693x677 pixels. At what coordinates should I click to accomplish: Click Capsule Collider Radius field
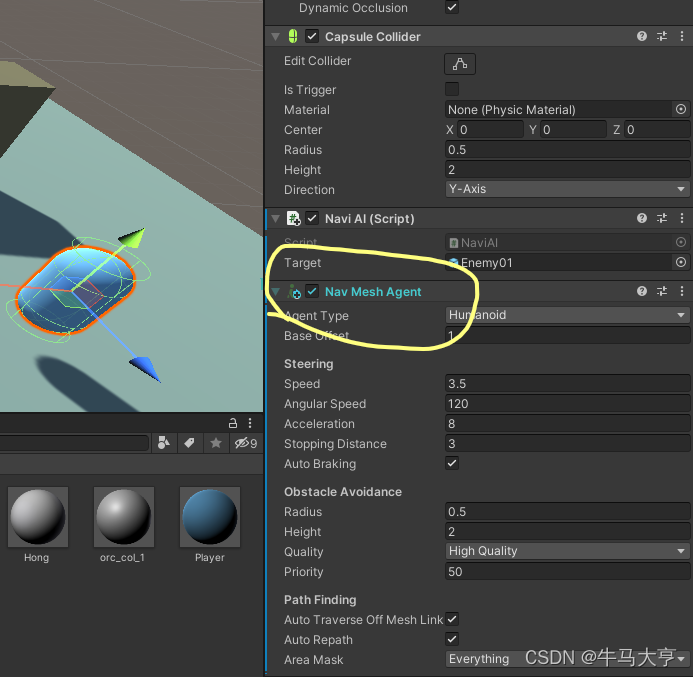point(567,149)
